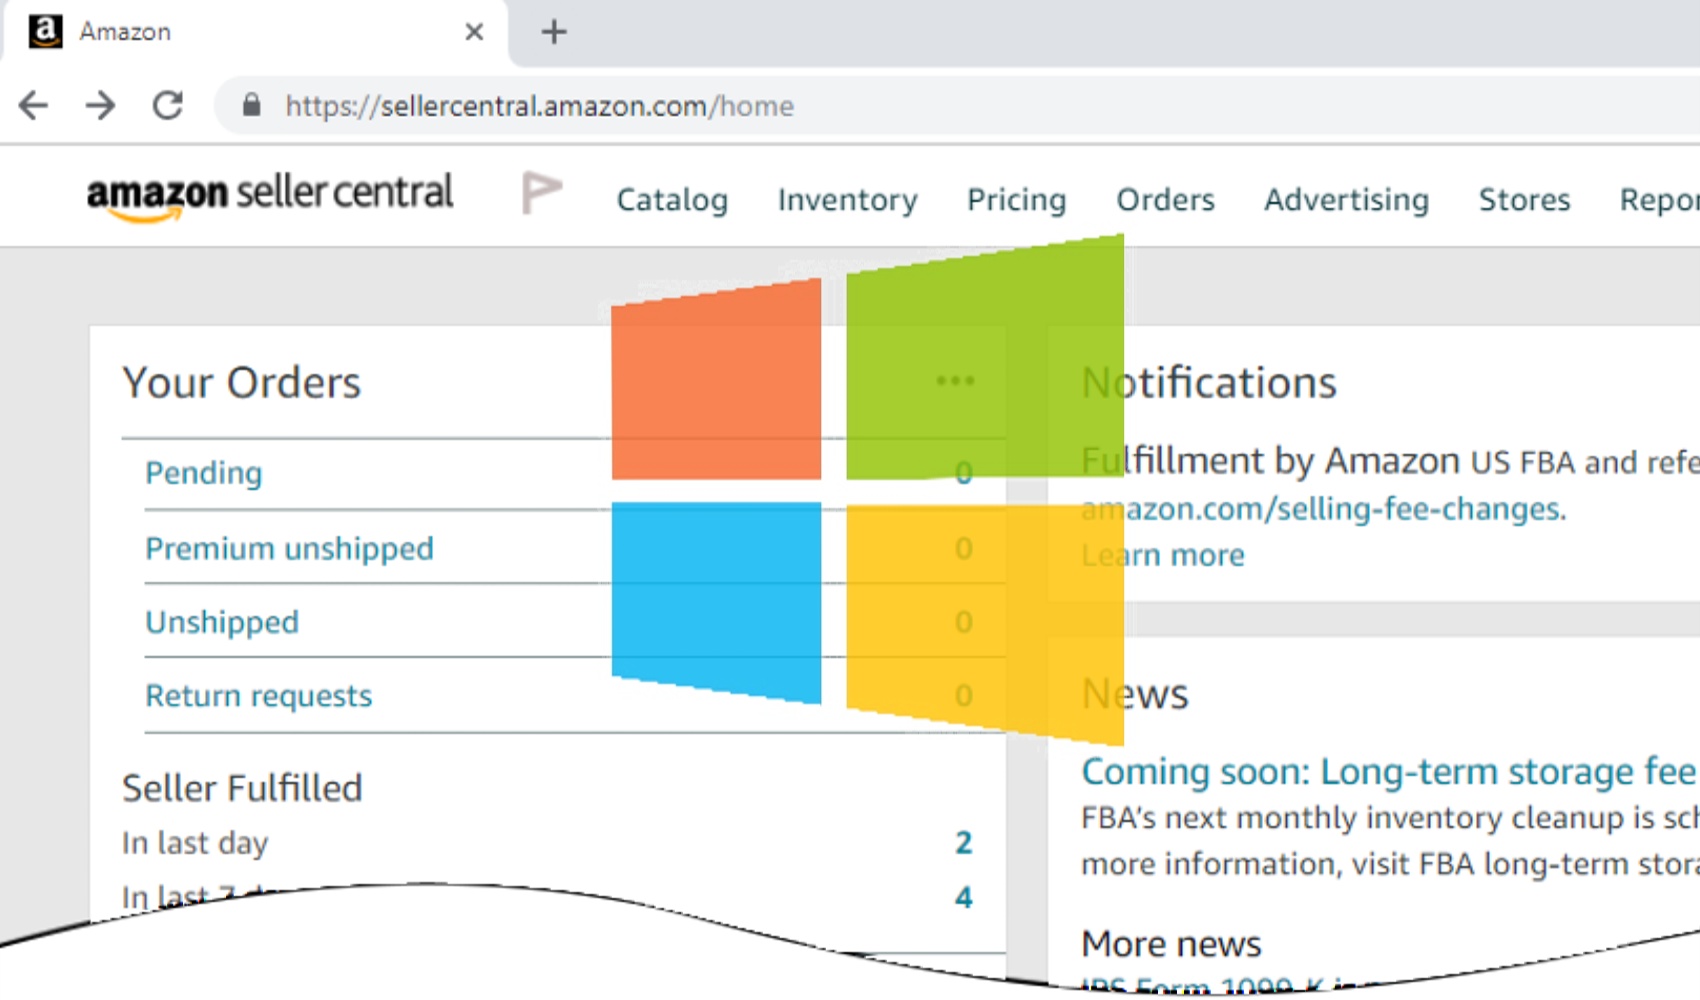This screenshot has width=1700, height=1000.
Task: Open the Catalog menu
Action: click(x=672, y=200)
